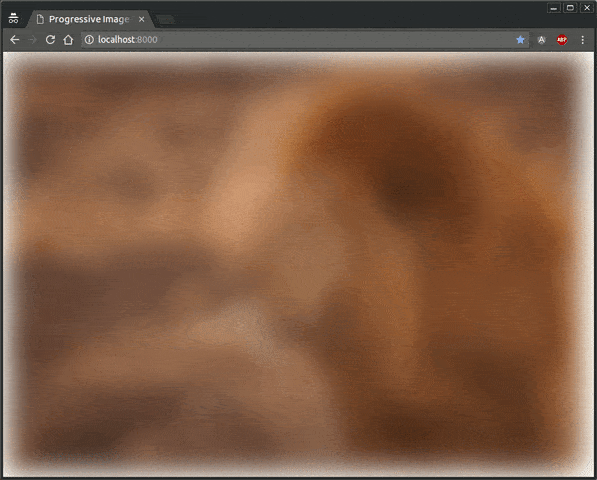Open the Angular extension icon
The height and width of the screenshot is (480, 597).
pyautogui.click(x=541, y=40)
